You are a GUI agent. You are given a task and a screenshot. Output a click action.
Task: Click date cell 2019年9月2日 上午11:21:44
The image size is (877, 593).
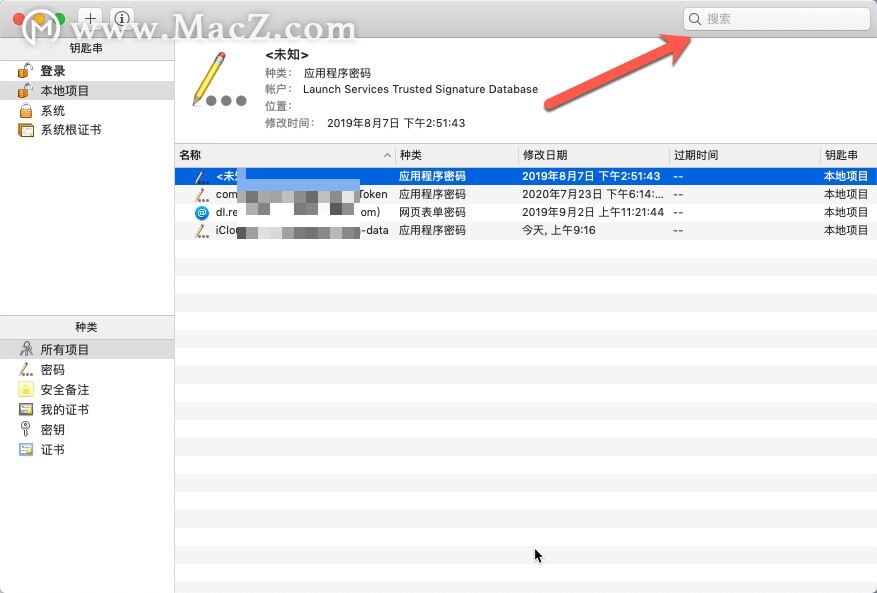pyautogui.click(x=593, y=212)
